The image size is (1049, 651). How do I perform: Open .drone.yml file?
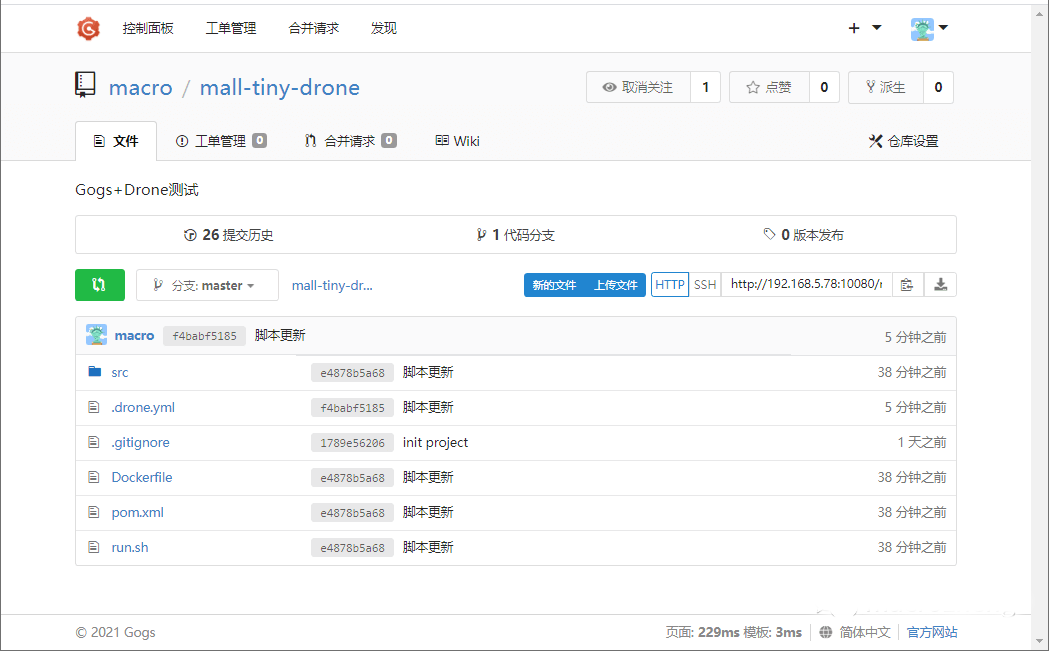click(x=143, y=407)
